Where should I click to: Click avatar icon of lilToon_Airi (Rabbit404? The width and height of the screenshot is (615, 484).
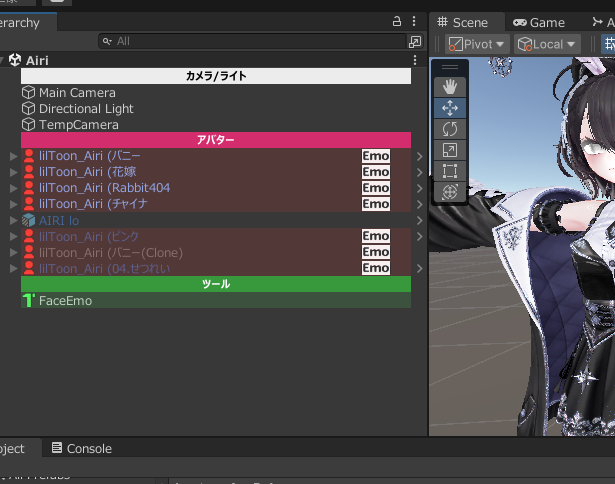(29, 188)
